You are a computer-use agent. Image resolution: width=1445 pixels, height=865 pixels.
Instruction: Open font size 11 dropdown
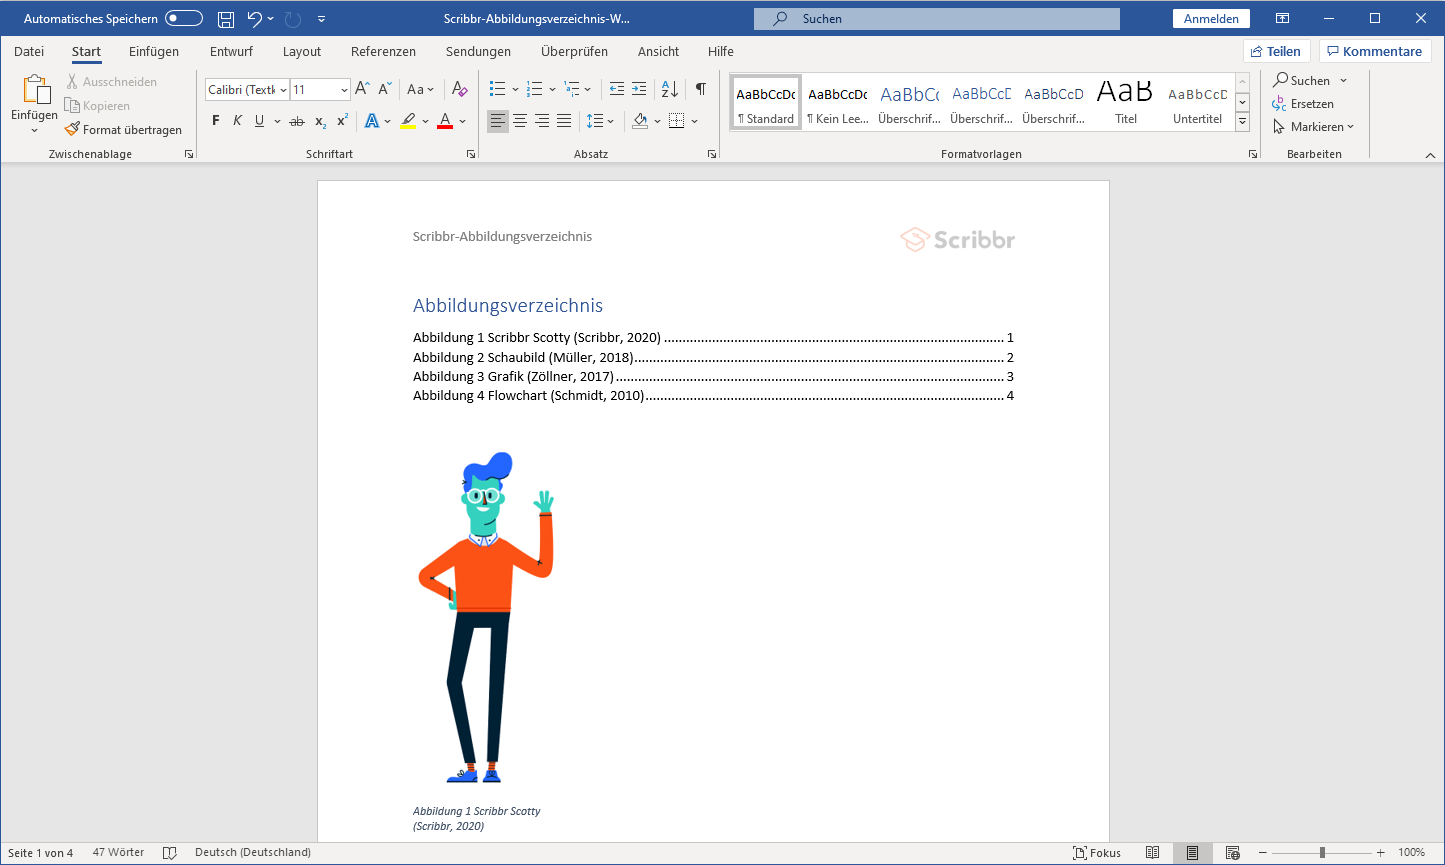coord(344,90)
